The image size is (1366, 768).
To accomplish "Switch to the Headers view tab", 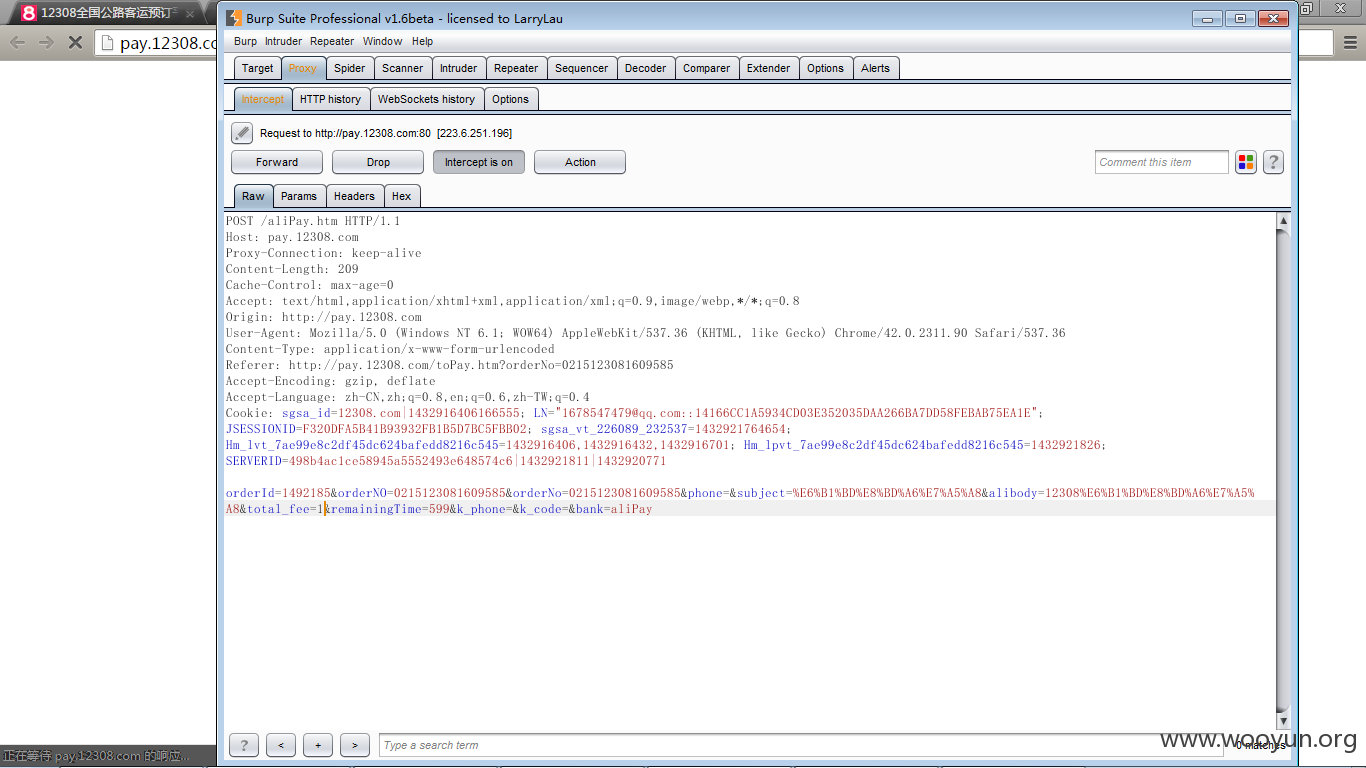I will tap(354, 196).
